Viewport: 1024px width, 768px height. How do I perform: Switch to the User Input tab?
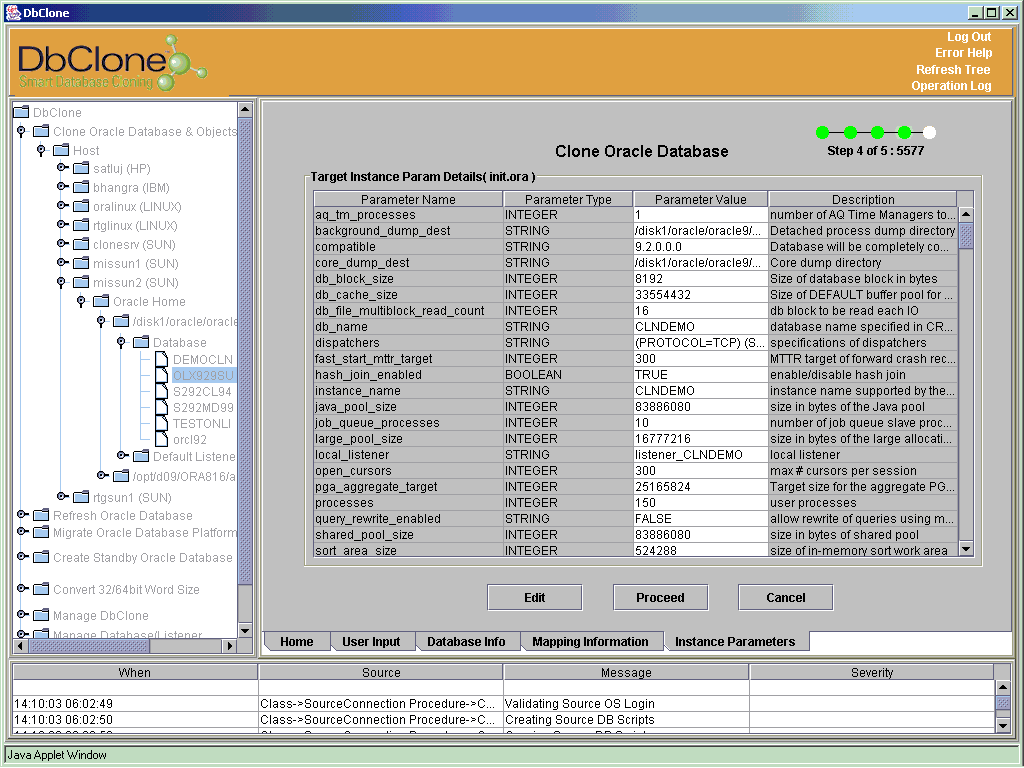[371, 642]
